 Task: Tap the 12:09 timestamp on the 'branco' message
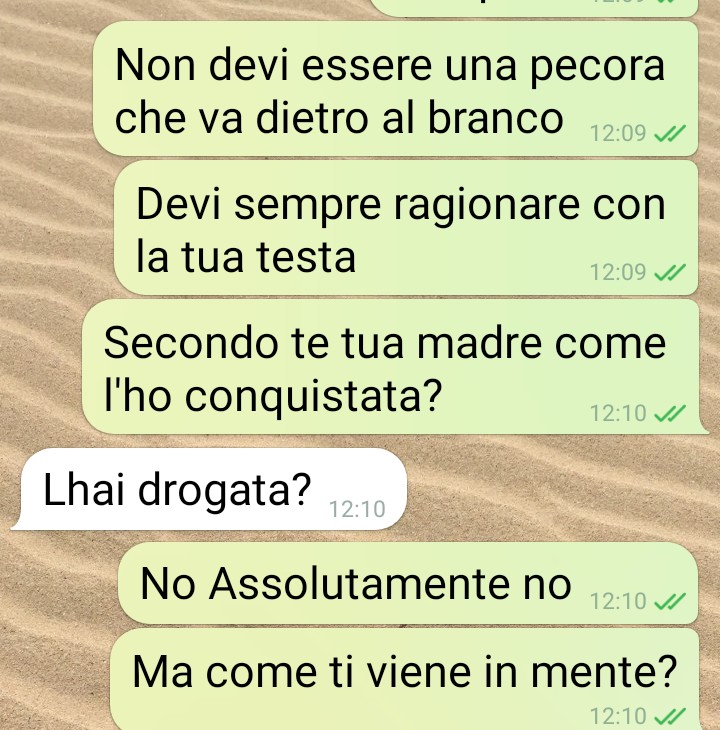coord(618,134)
